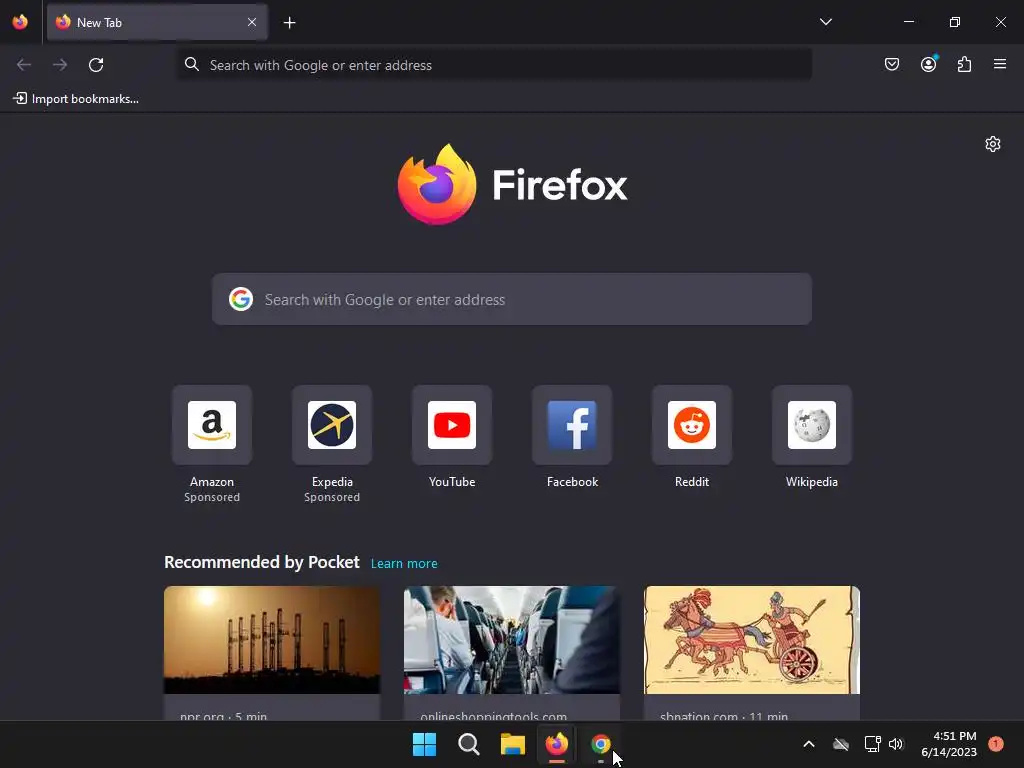Click the Recommended by Pocket heading

click(x=262, y=562)
